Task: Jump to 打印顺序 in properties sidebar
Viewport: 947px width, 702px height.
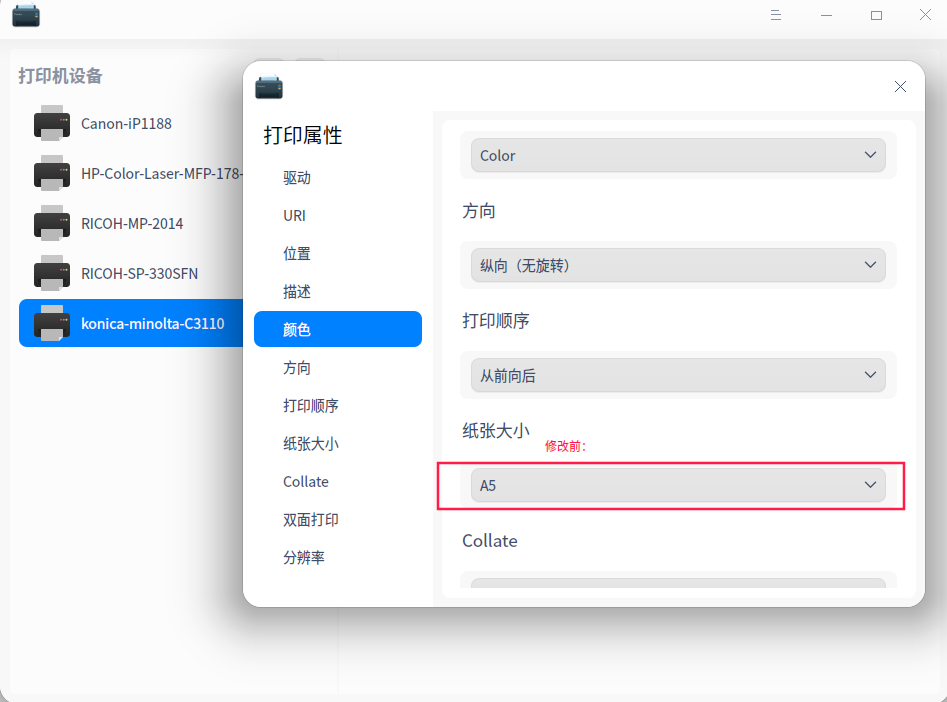Action: click(x=338, y=405)
